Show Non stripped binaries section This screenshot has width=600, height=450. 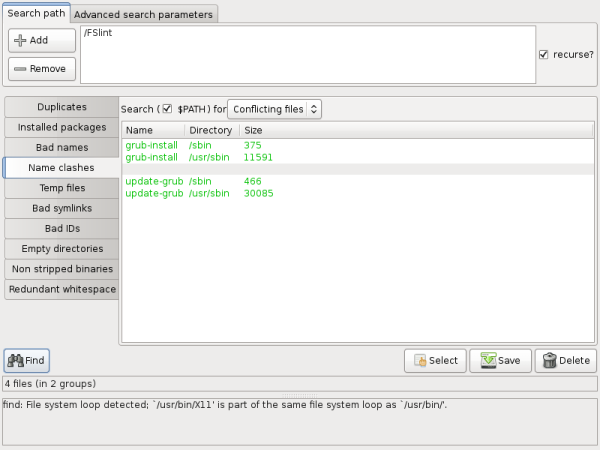62,269
